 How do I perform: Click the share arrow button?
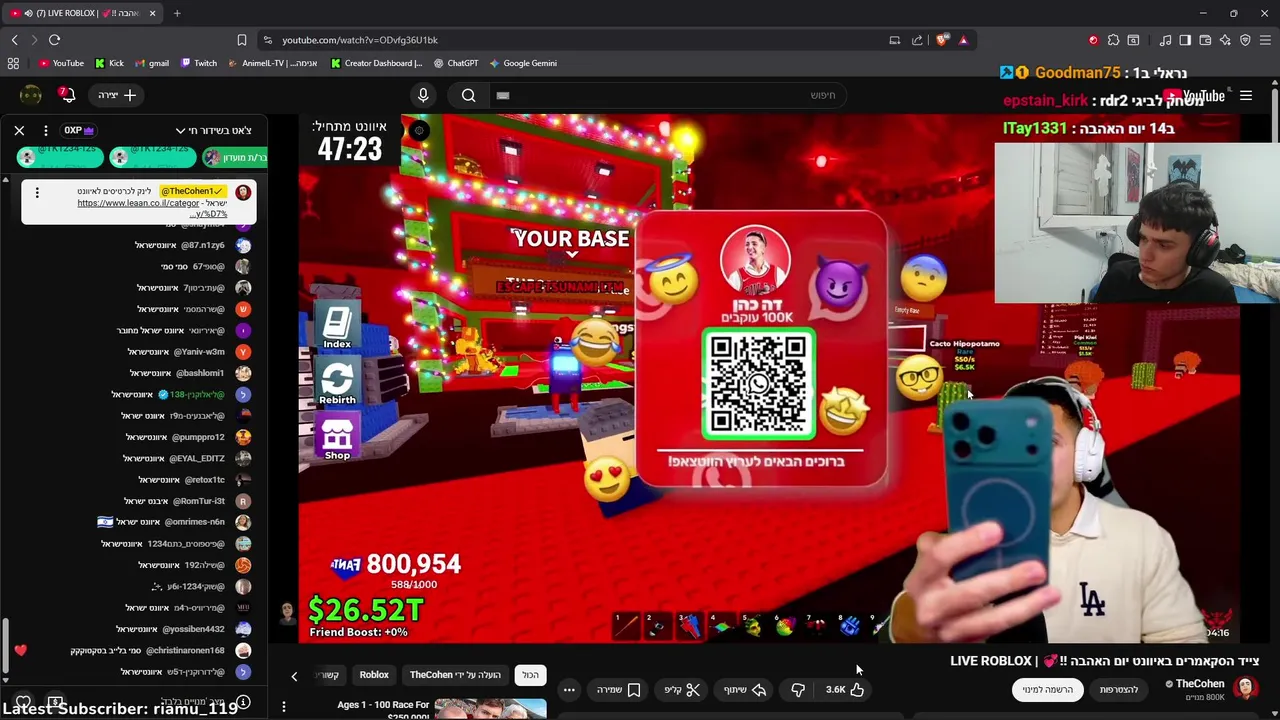(x=745, y=689)
